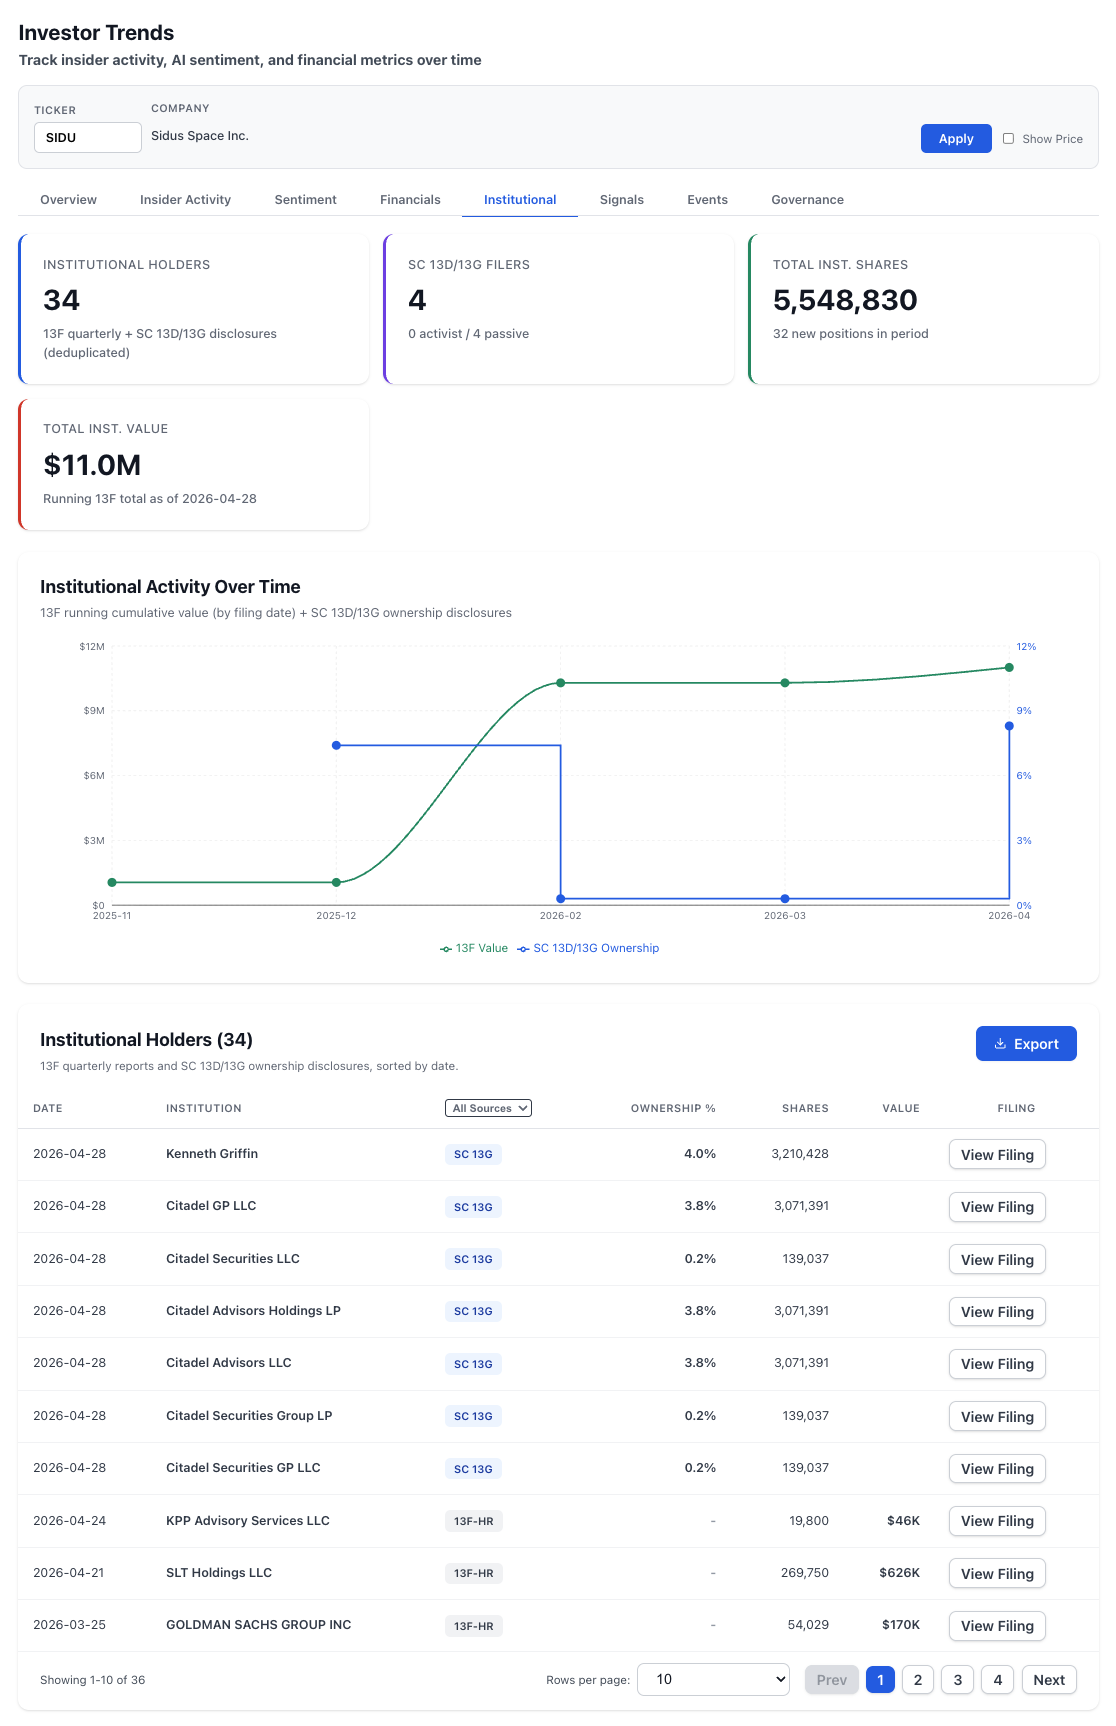1116x1726 pixels.
Task: Click the Total Inst. Value $11.0M card
Action: [194, 465]
